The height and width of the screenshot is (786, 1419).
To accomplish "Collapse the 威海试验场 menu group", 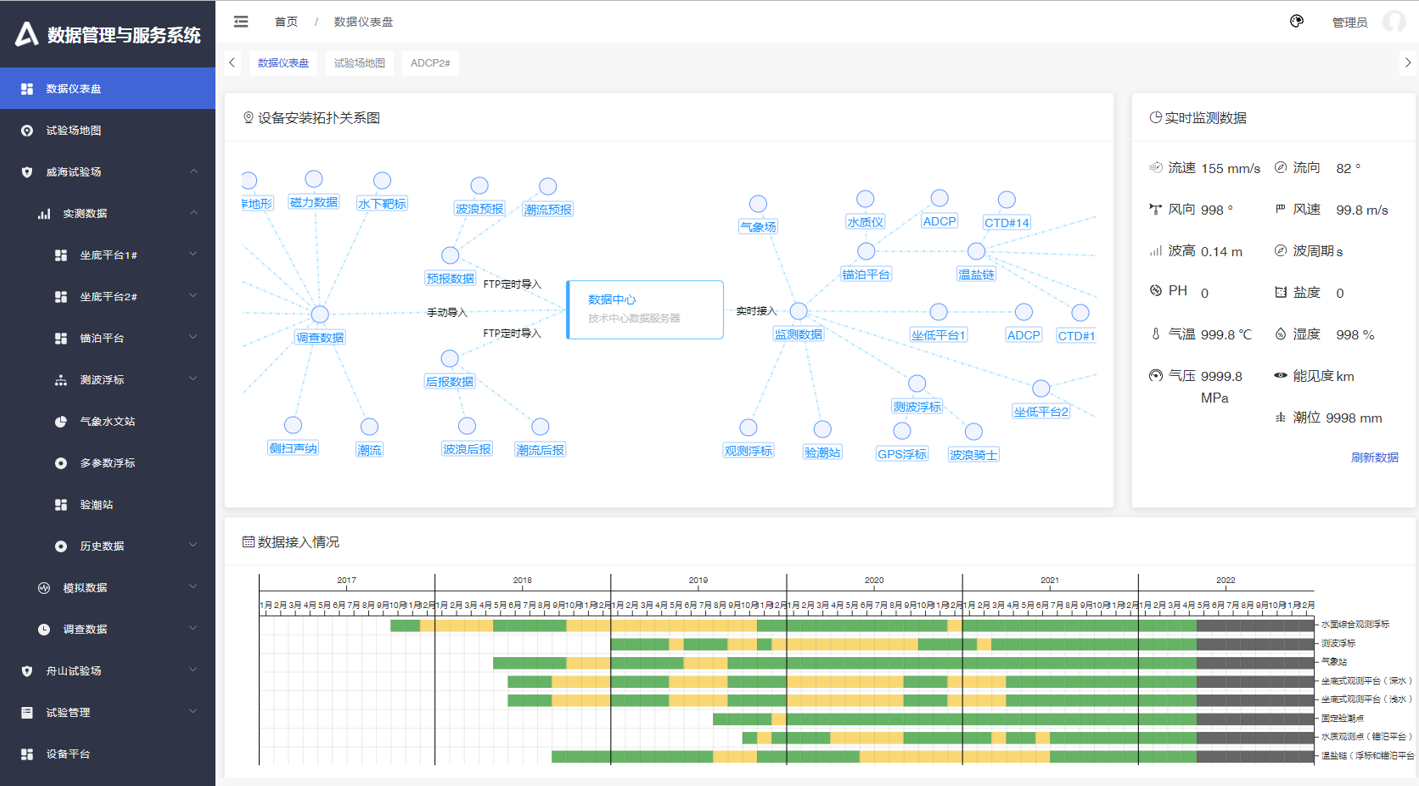I will tap(193, 172).
